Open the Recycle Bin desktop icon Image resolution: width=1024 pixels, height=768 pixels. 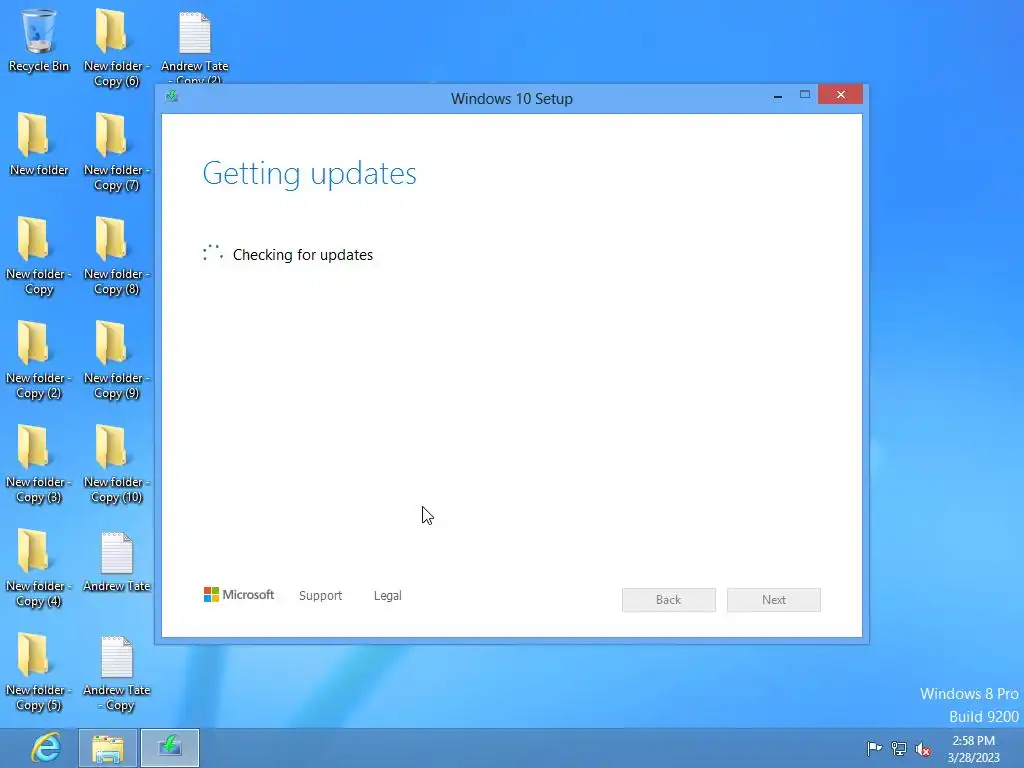coord(39,40)
